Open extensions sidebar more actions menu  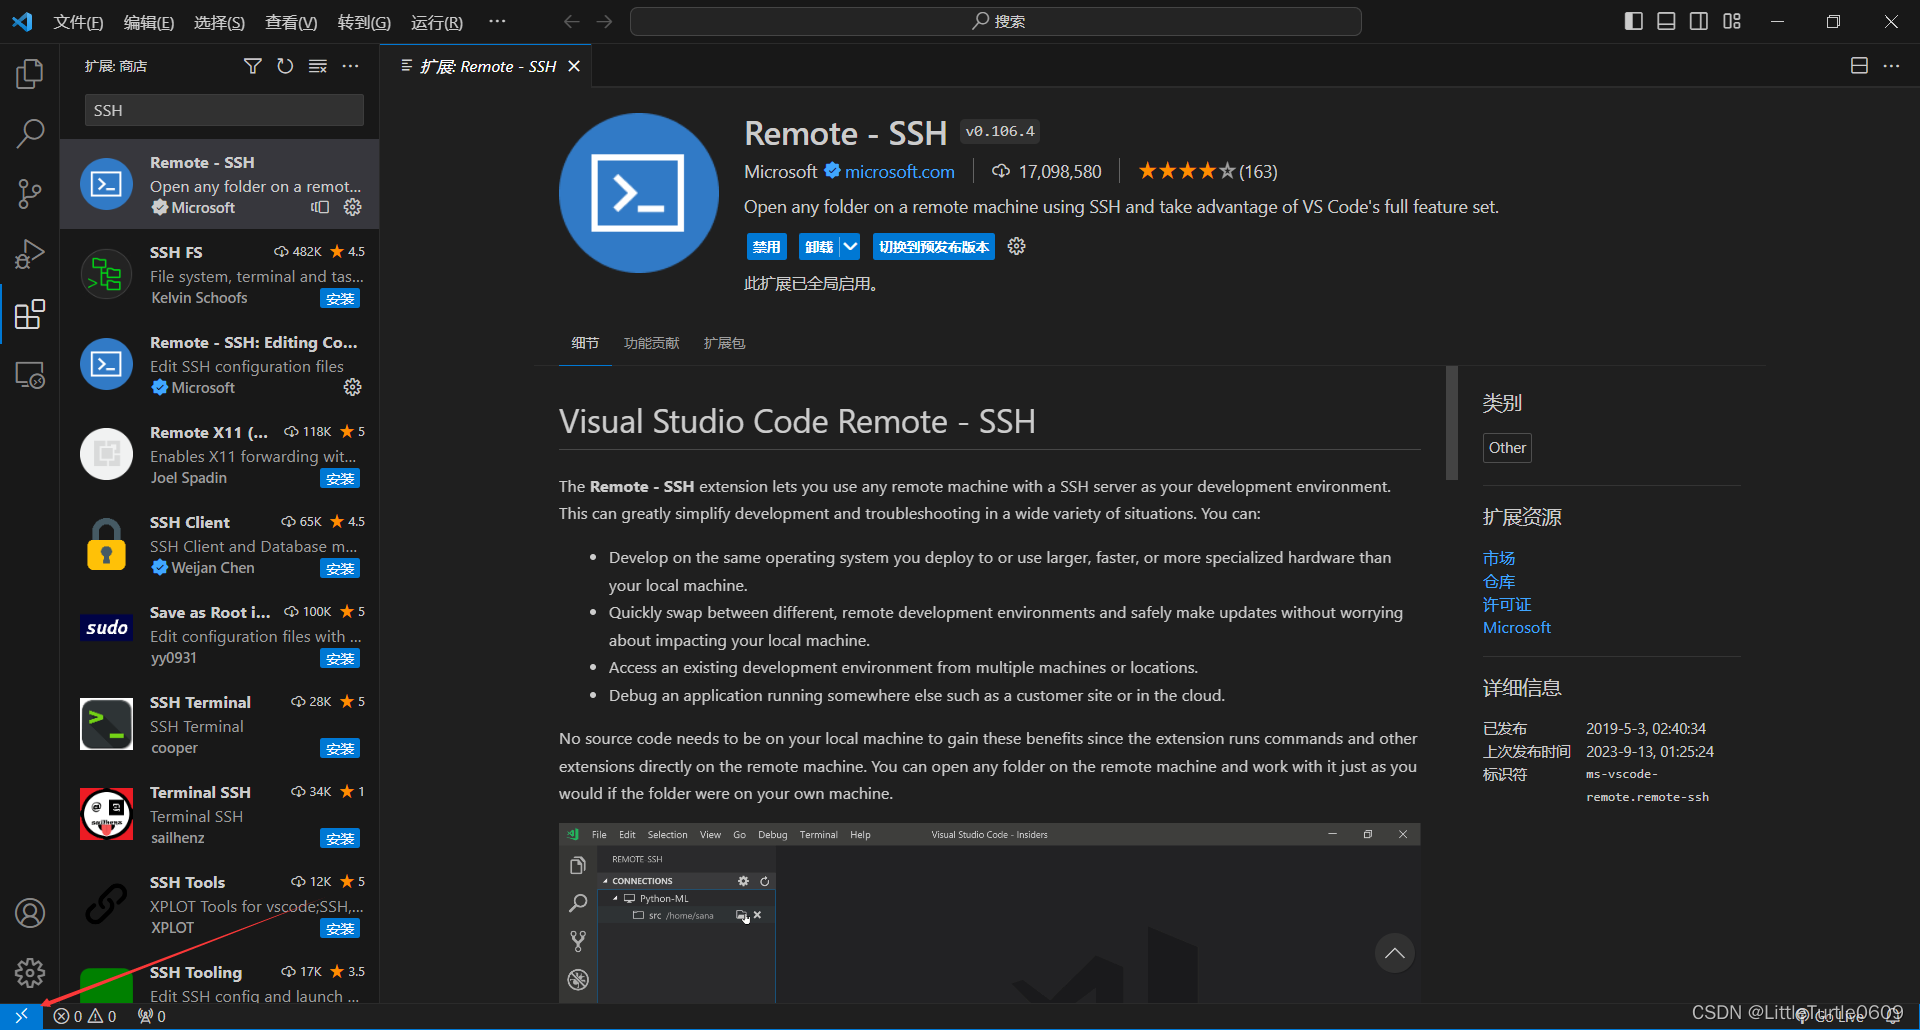pyautogui.click(x=350, y=66)
